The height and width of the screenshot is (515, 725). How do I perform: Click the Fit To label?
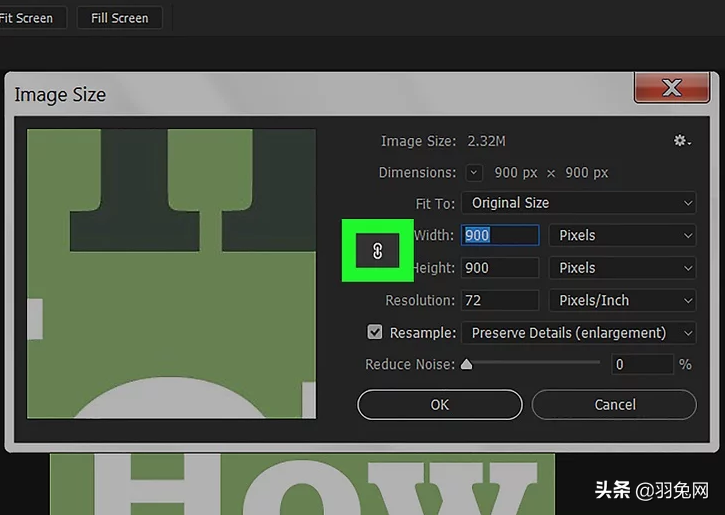435,203
